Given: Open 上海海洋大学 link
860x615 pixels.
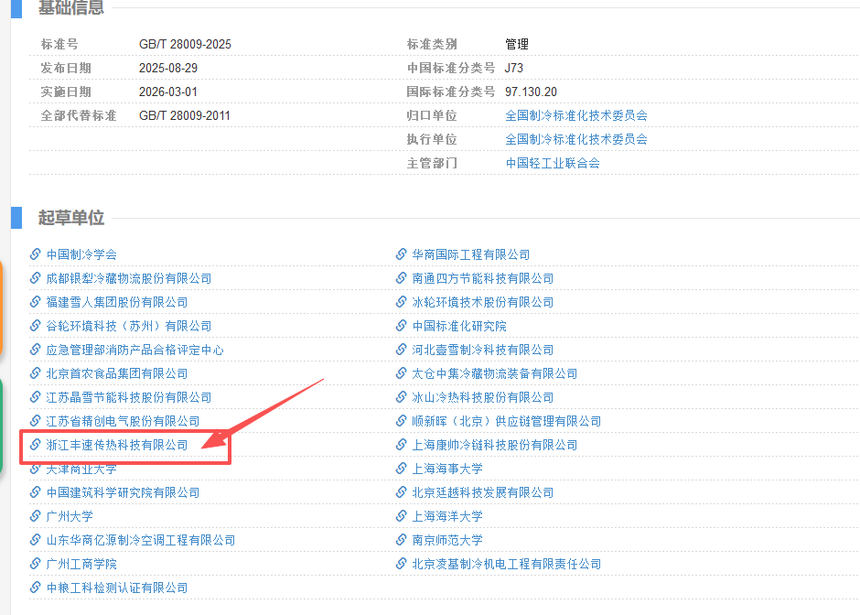Looking at the screenshot, I should (x=447, y=516).
